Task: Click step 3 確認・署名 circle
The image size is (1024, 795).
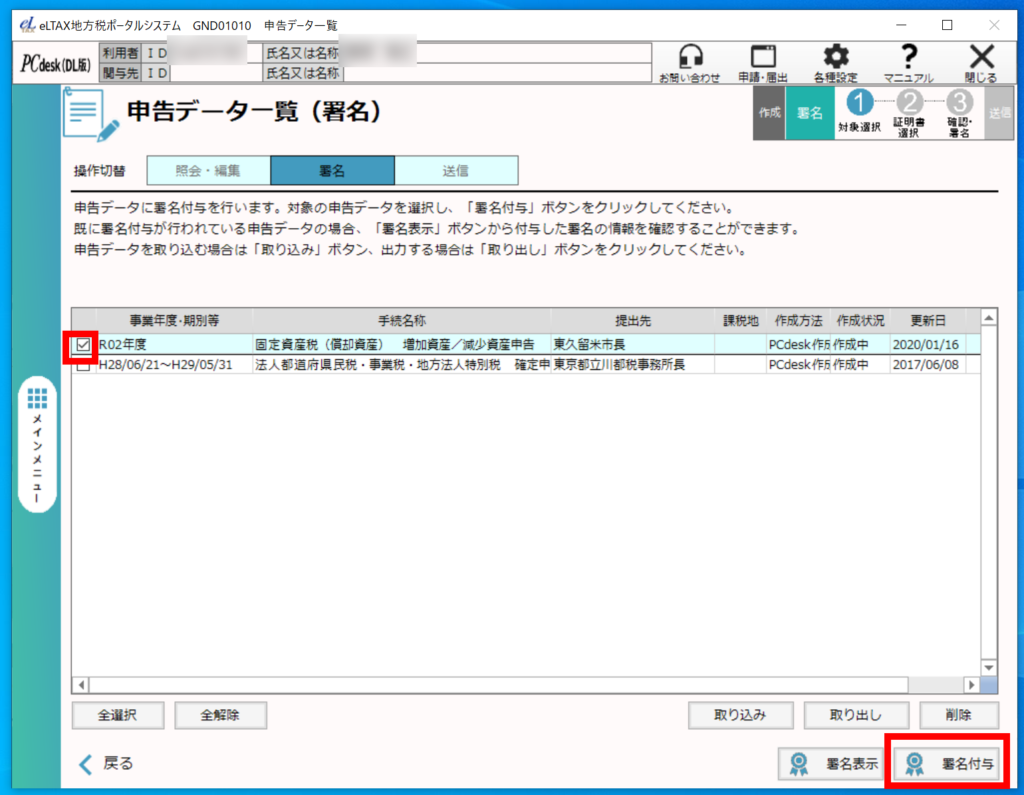Action: point(958,102)
